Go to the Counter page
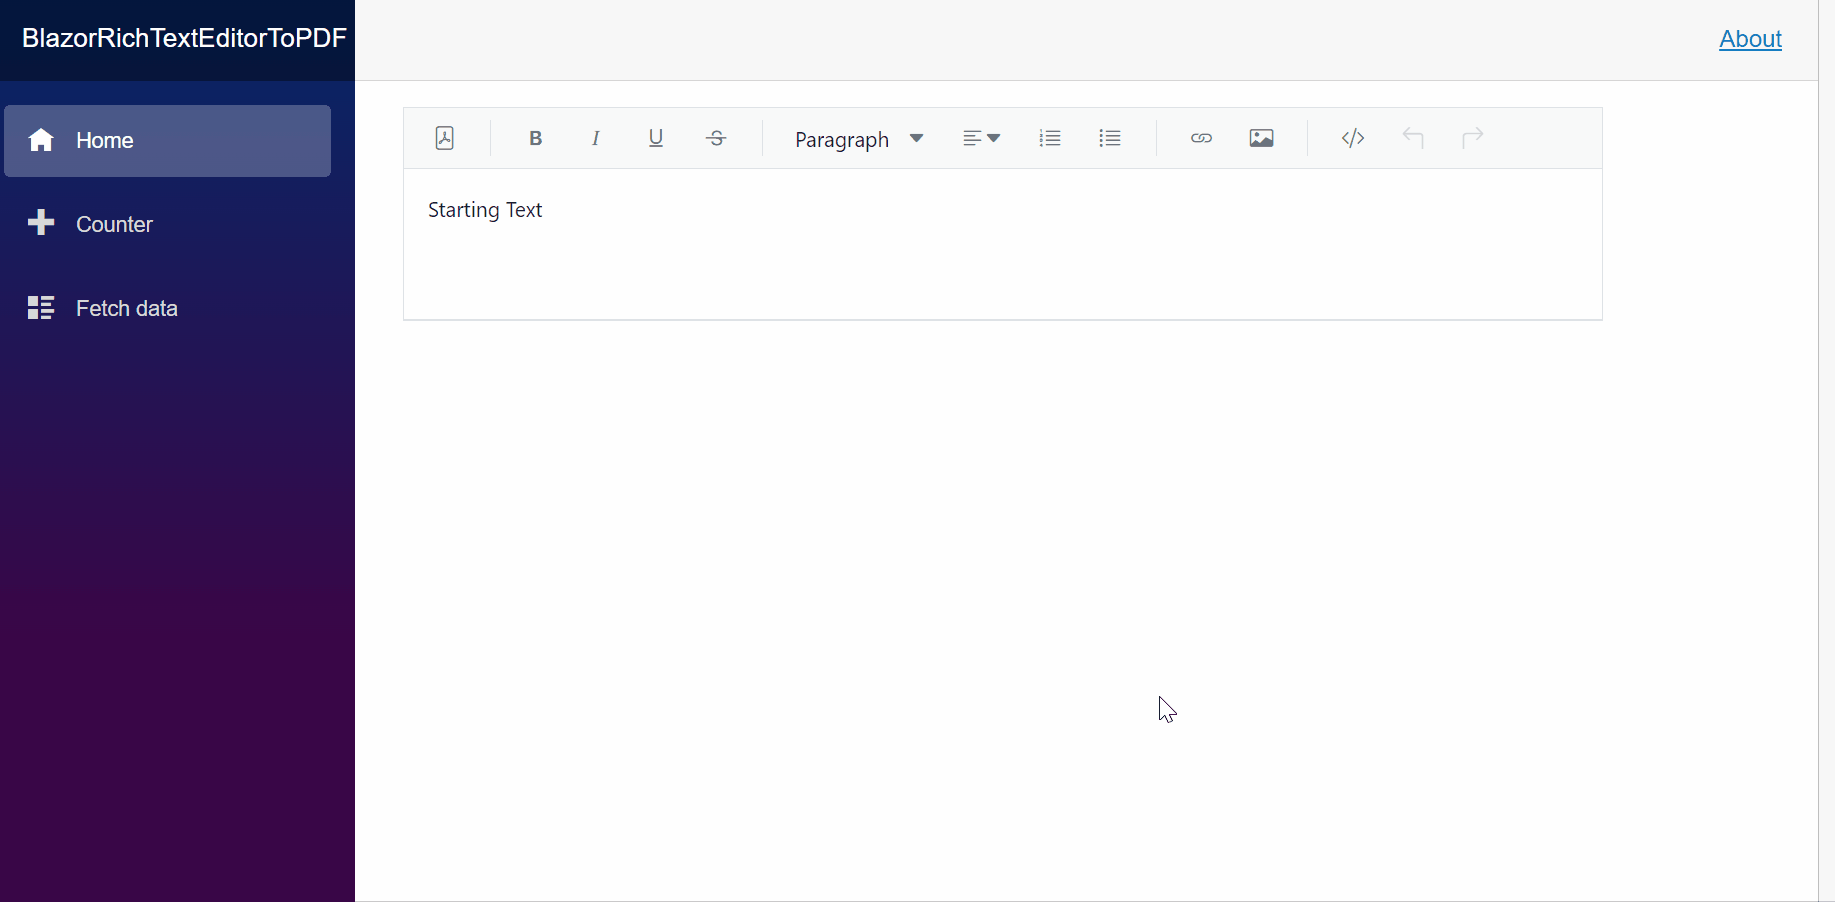 point(114,224)
